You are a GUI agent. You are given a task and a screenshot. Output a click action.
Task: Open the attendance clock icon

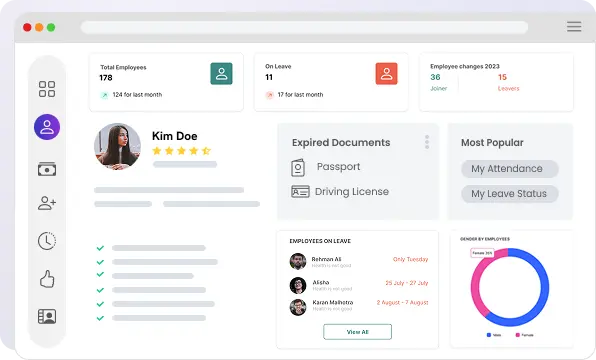click(x=47, y=241)
